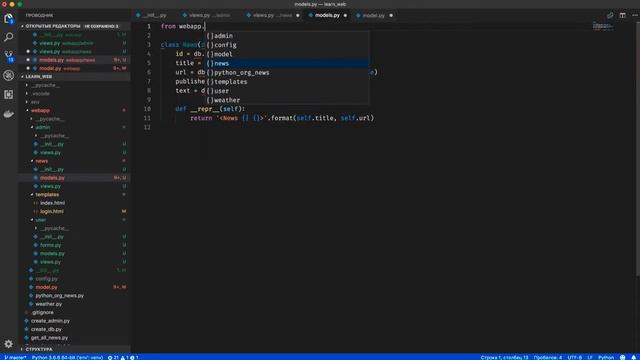Select the weather autocomplete suggestion

click(287, 100)
